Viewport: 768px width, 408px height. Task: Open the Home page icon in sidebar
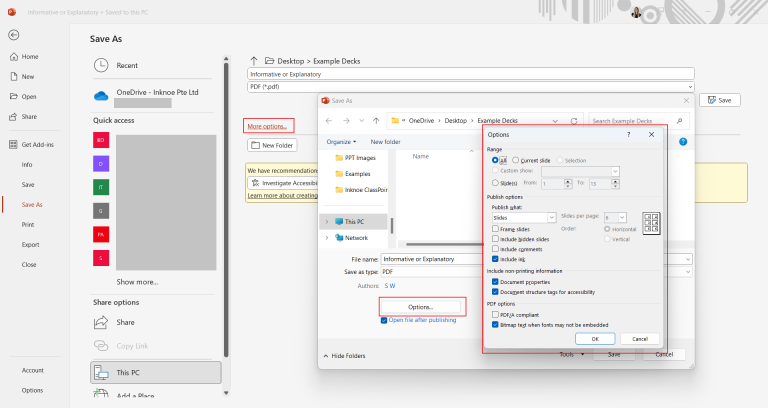(13, 57)
